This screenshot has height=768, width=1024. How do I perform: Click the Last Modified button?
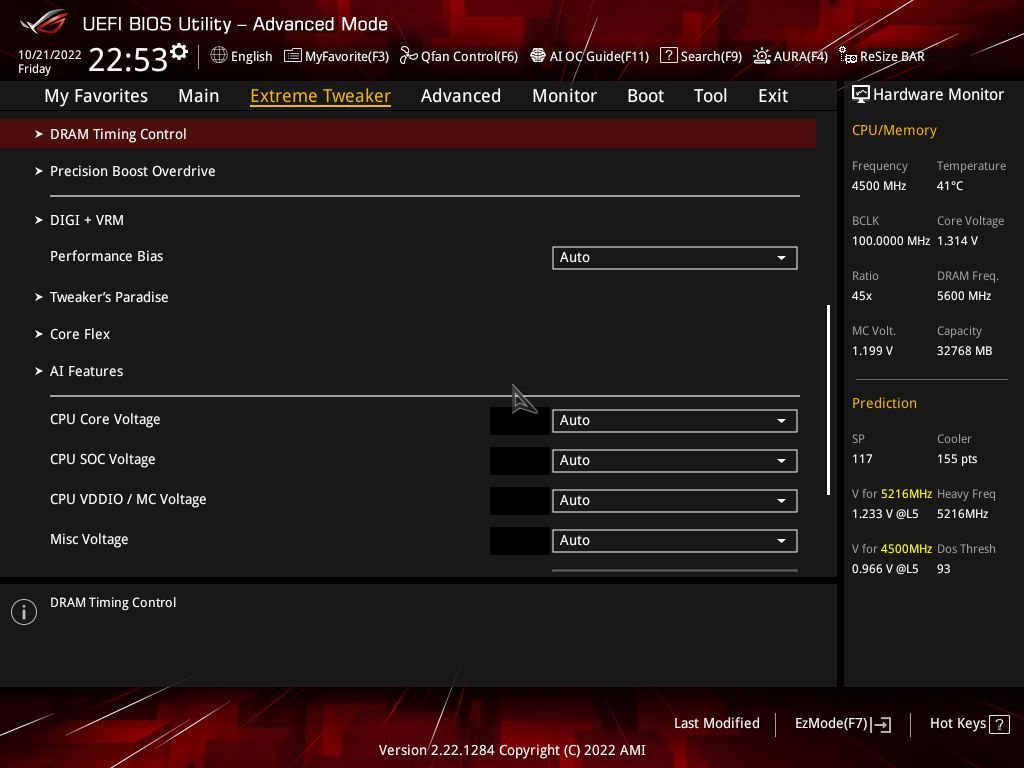coord(716,724)
